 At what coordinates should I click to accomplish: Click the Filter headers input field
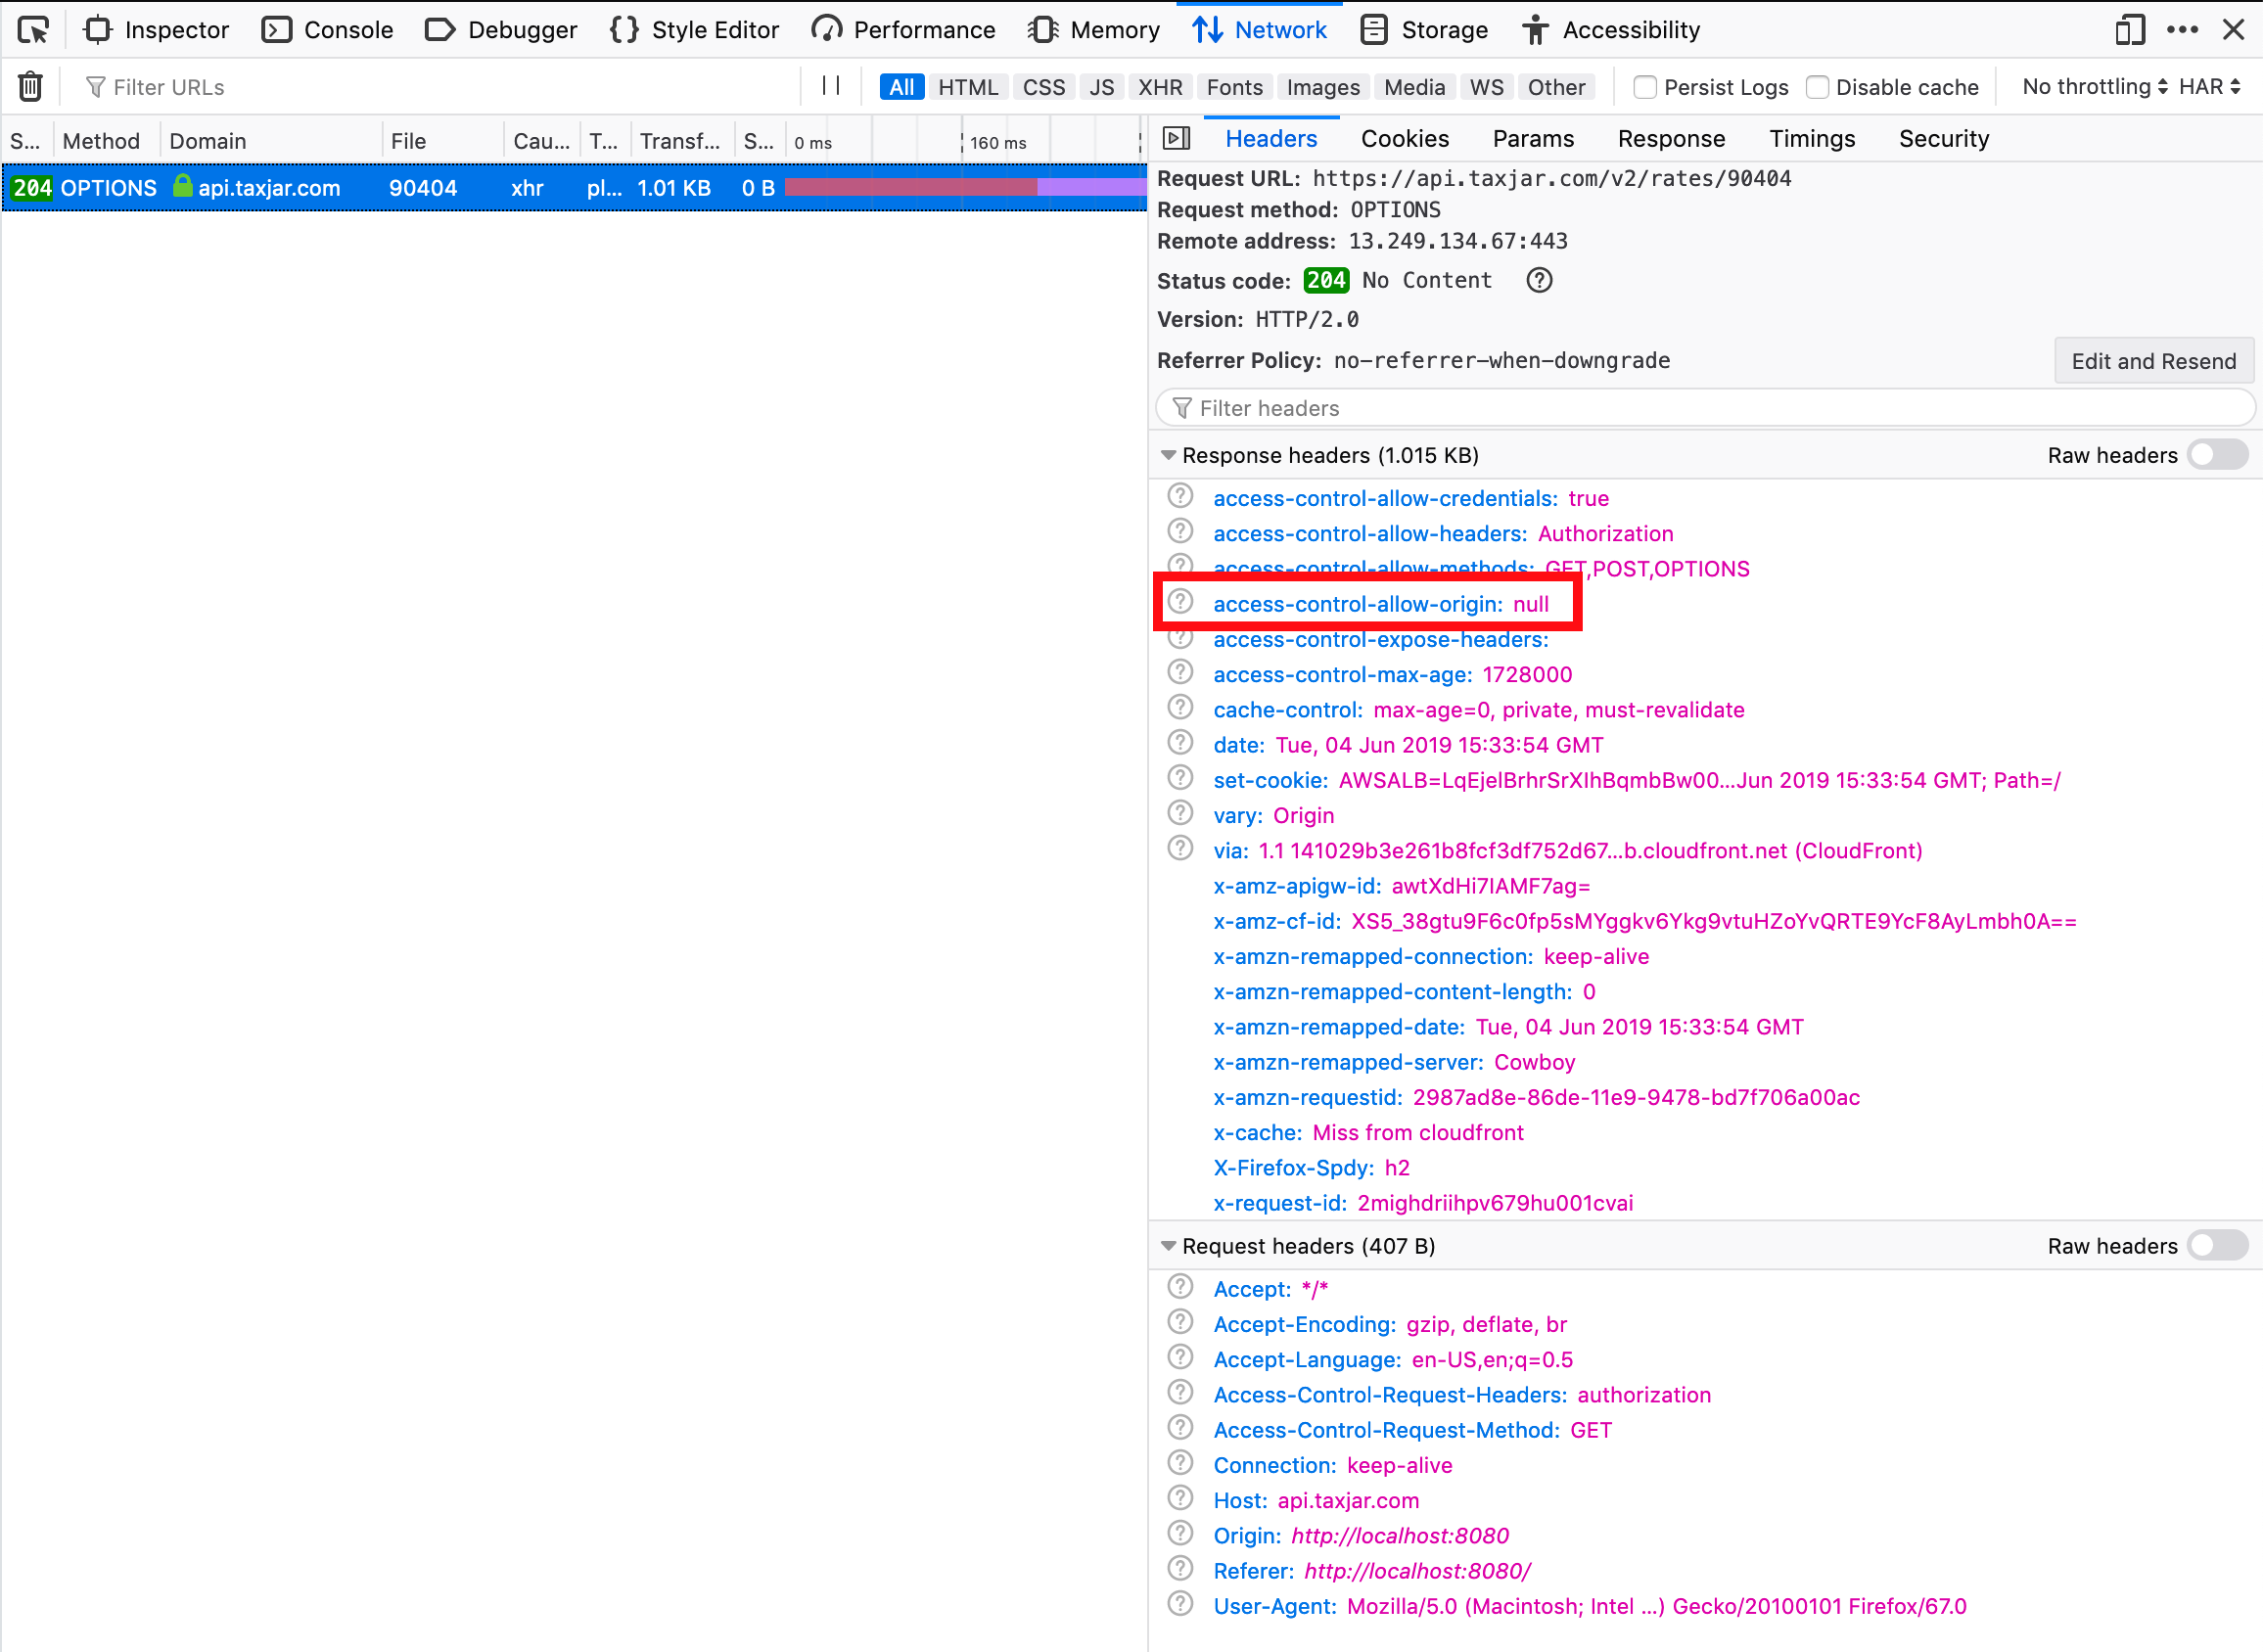(x=1700, y=408)
